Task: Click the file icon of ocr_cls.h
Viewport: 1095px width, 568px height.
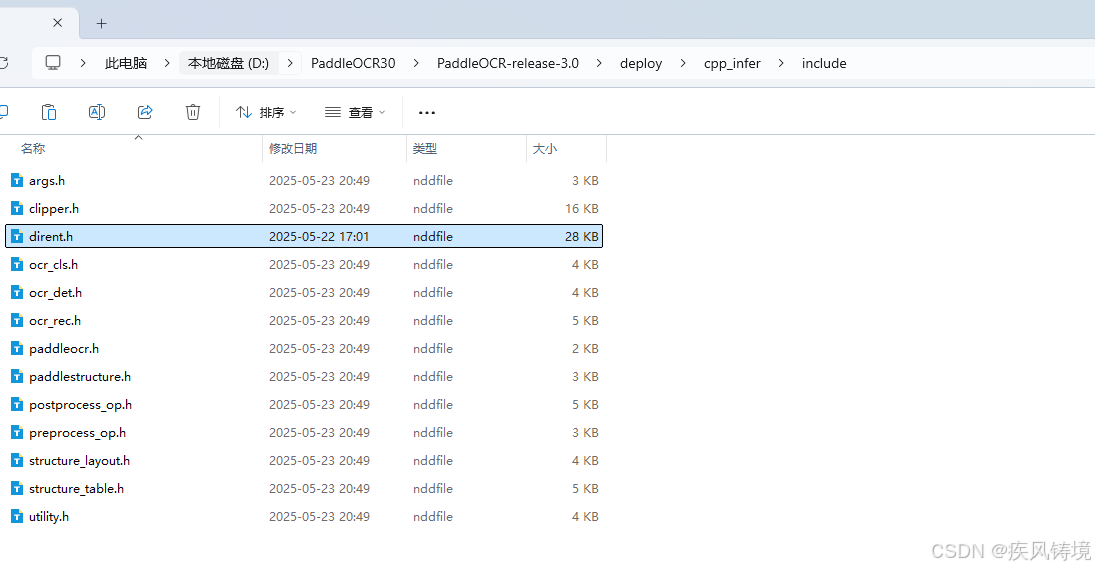Action: [x=17, y=264]
